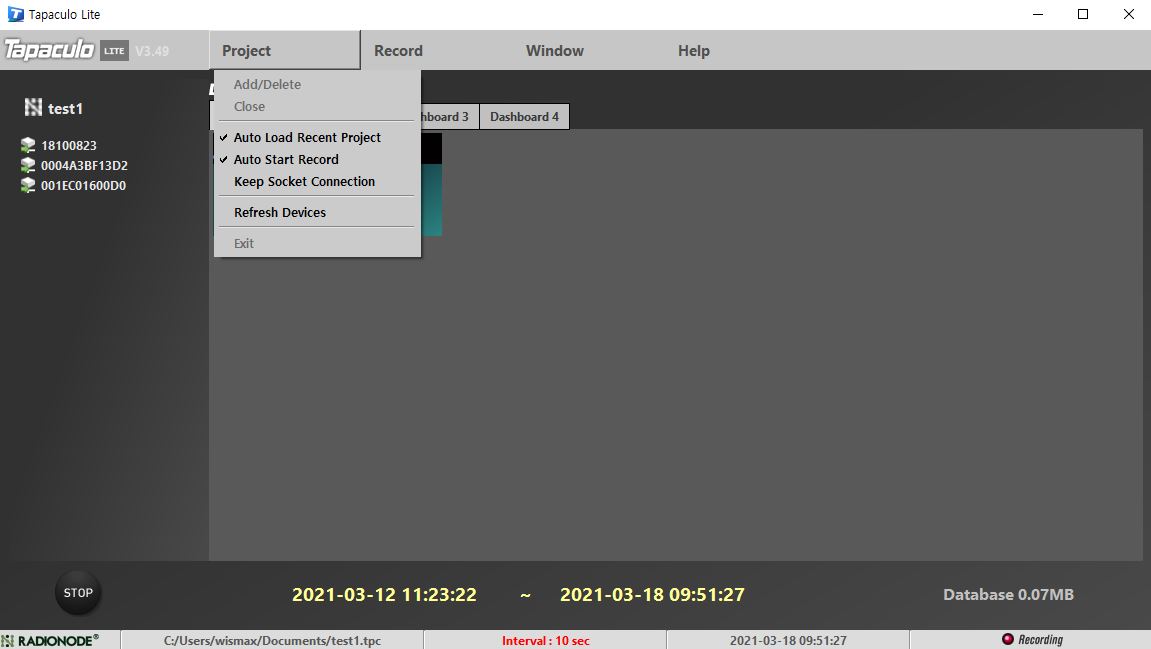Maximize the Tapaculo Lite window
Image resolution: width=1151 pixels, height=649 pixels.
pos(1083,14)
